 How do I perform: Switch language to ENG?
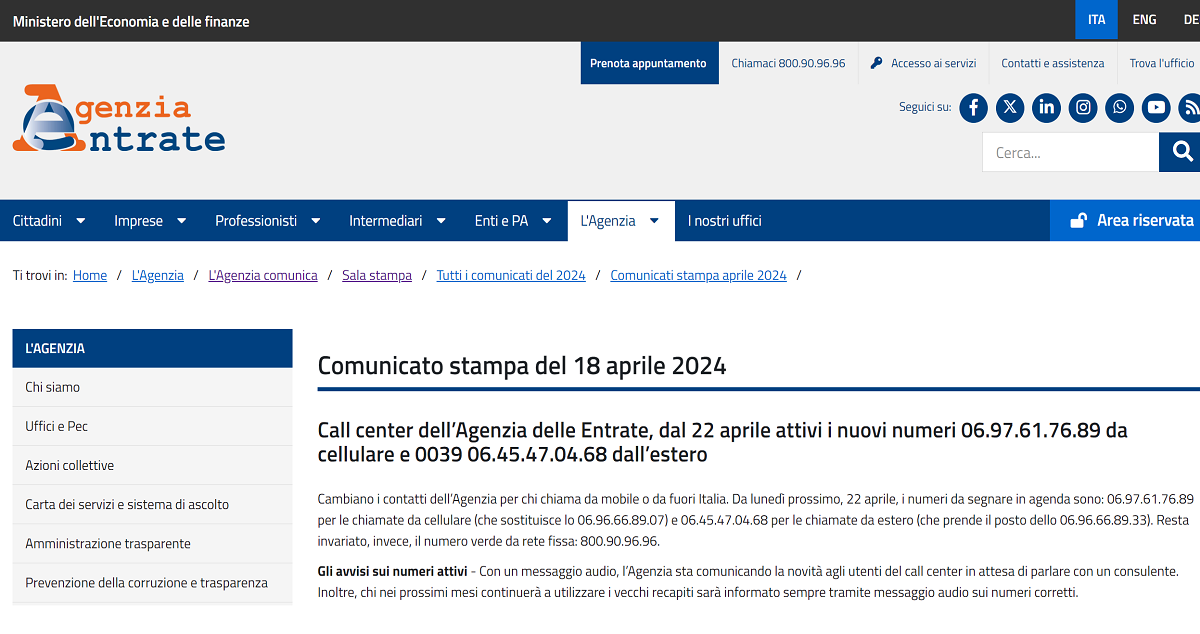(x=1144, y=18)
